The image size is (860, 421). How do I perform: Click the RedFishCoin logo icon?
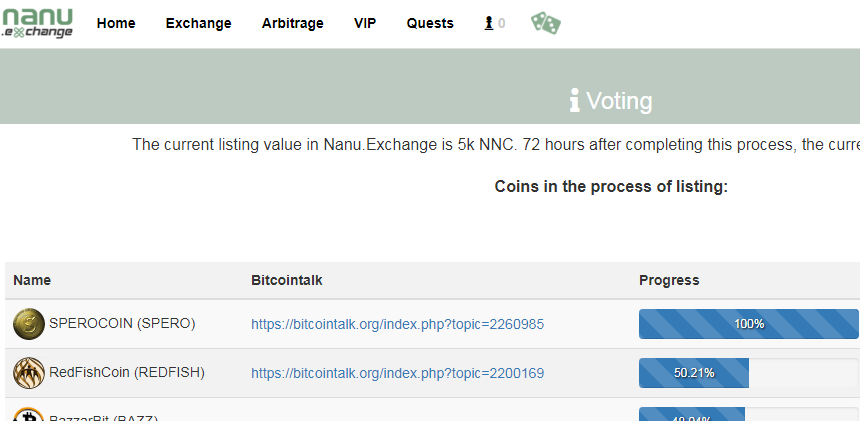29,373
